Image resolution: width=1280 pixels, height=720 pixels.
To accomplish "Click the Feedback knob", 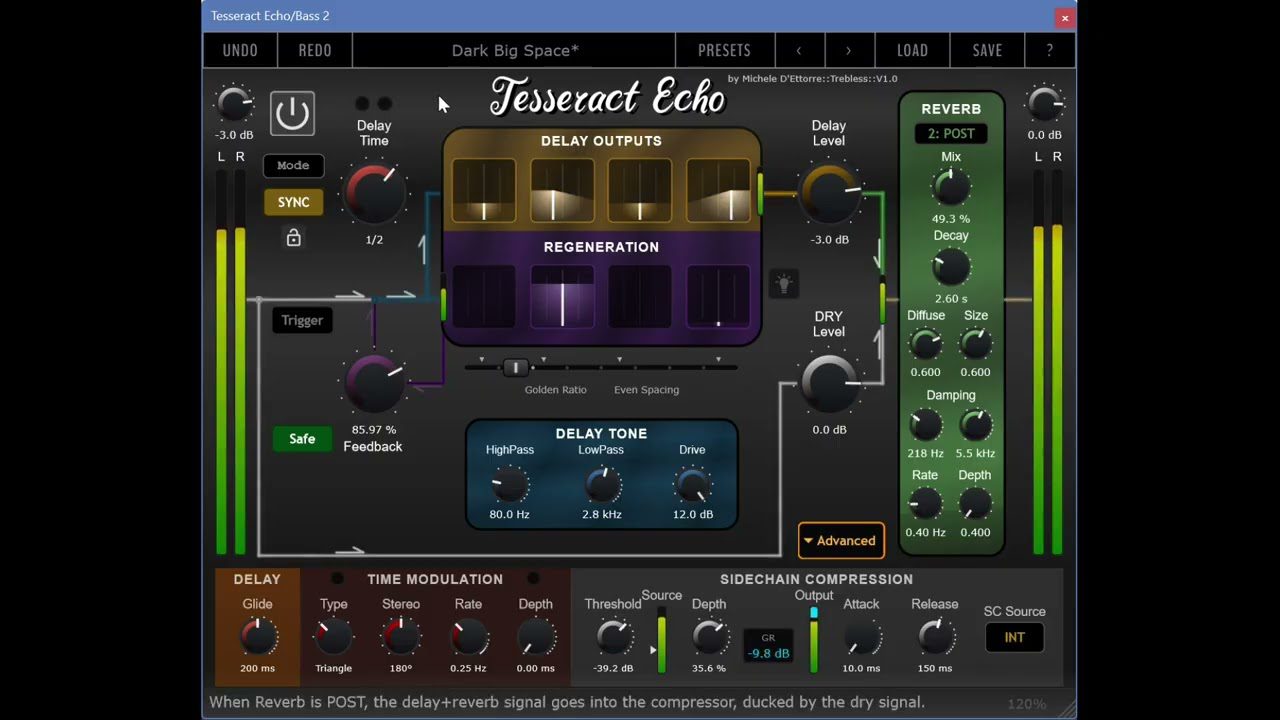I will click(374, 385).
